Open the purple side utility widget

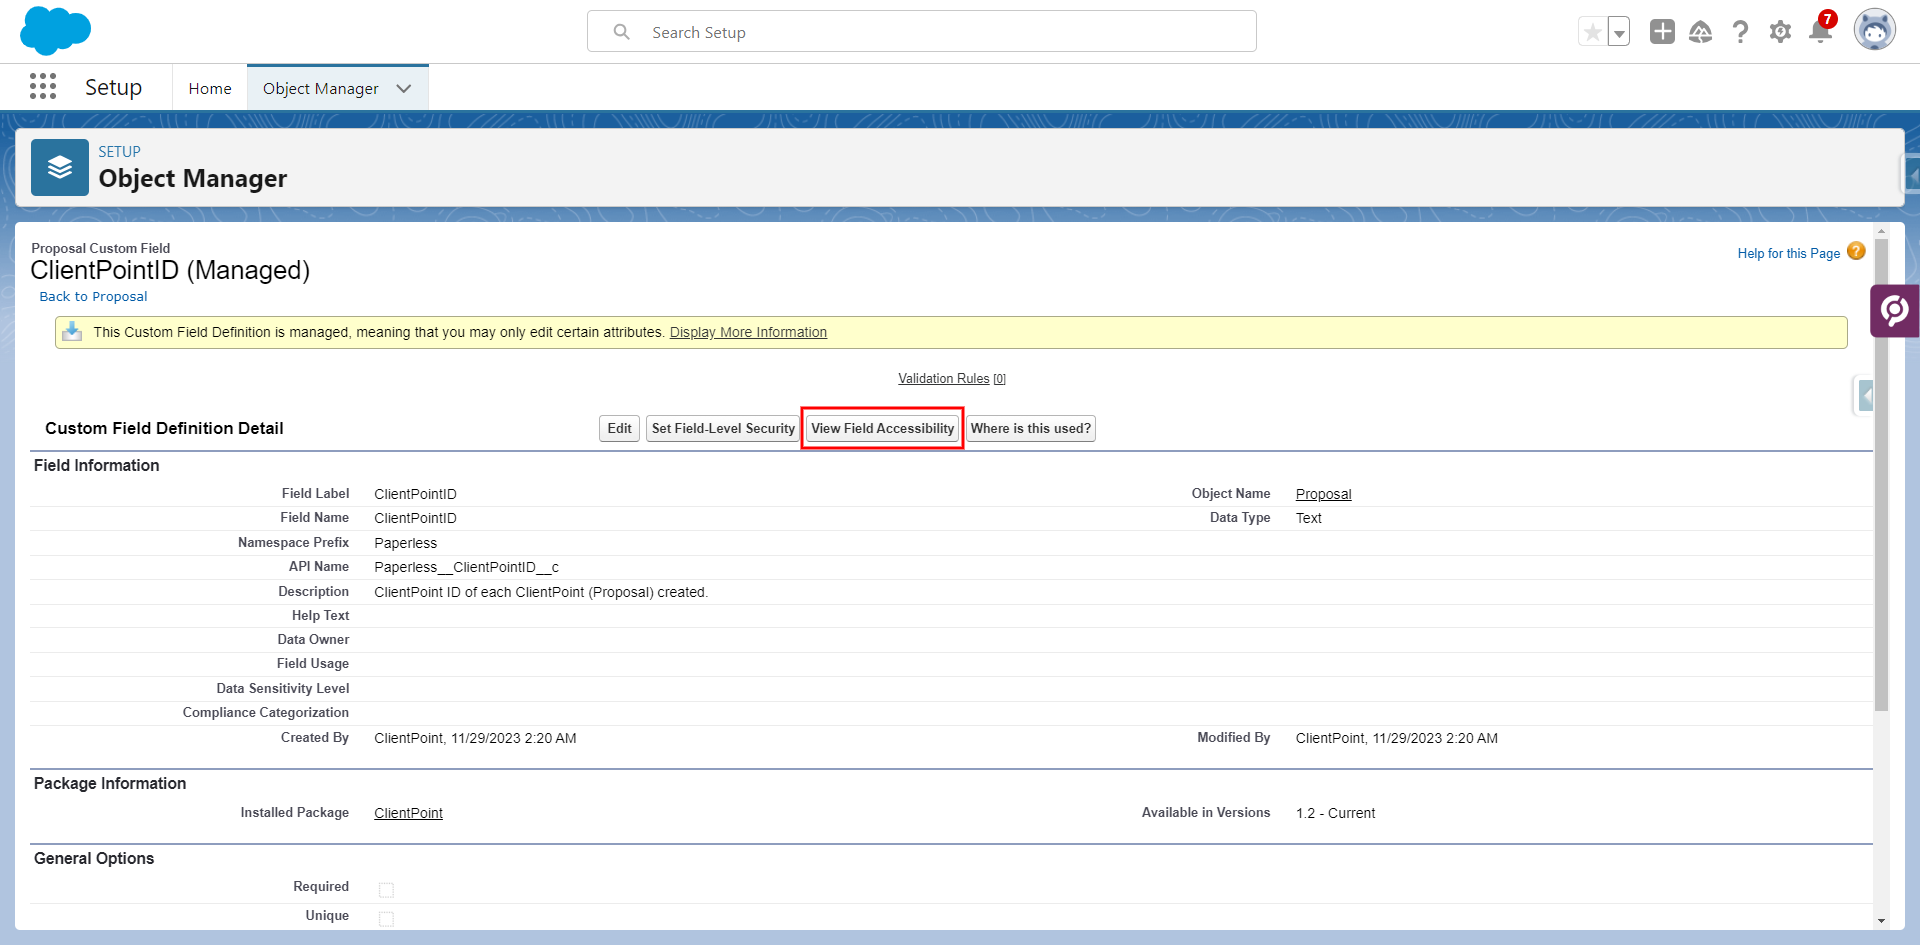pyautogui.click(x=1895, y=311)
